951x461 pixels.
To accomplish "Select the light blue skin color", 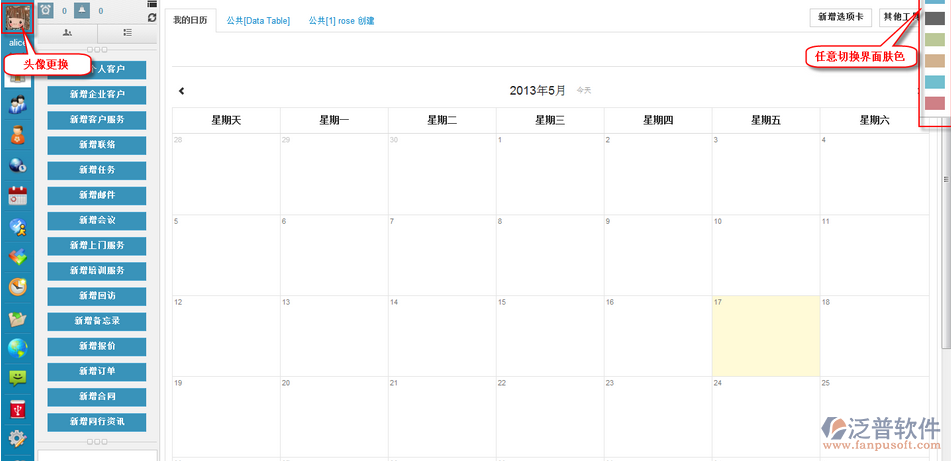I will click(x=934, y=82).
